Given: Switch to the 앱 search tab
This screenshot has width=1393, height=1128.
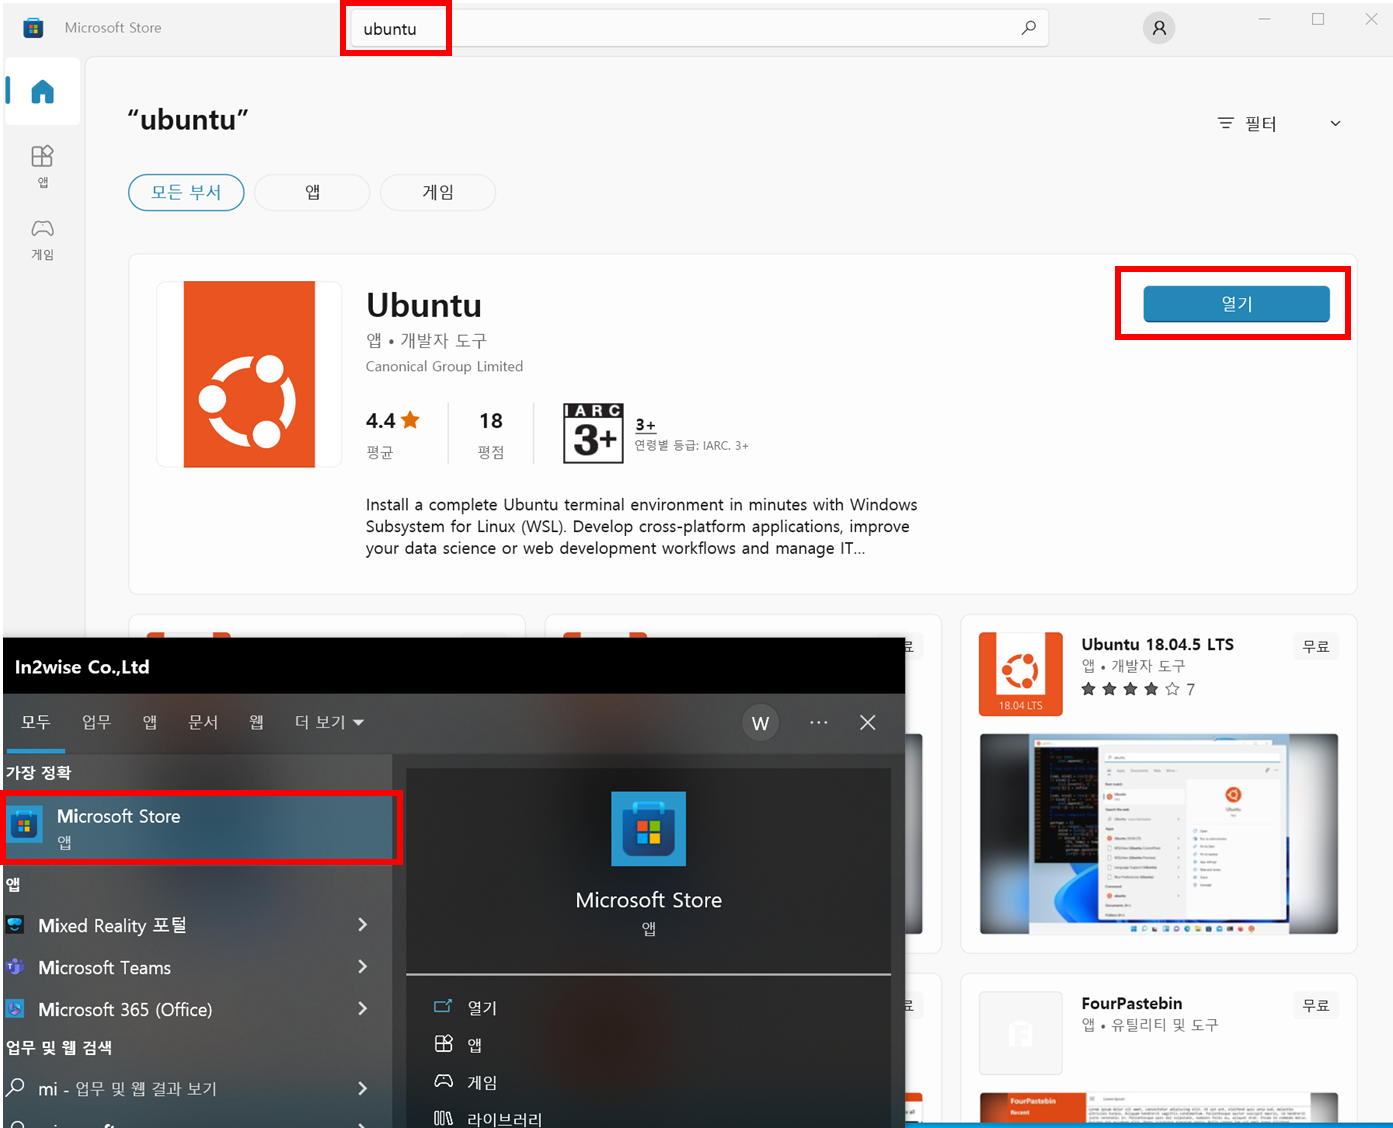Looking at the screenshot, I should (150, 722).
